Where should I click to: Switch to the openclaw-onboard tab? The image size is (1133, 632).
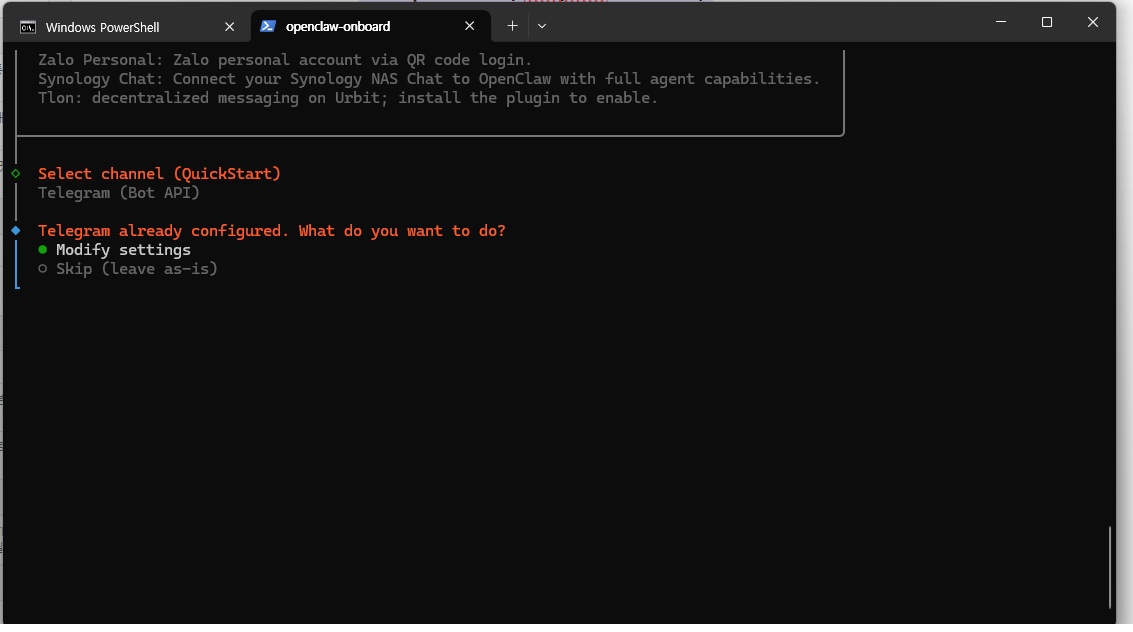(338, 26)
